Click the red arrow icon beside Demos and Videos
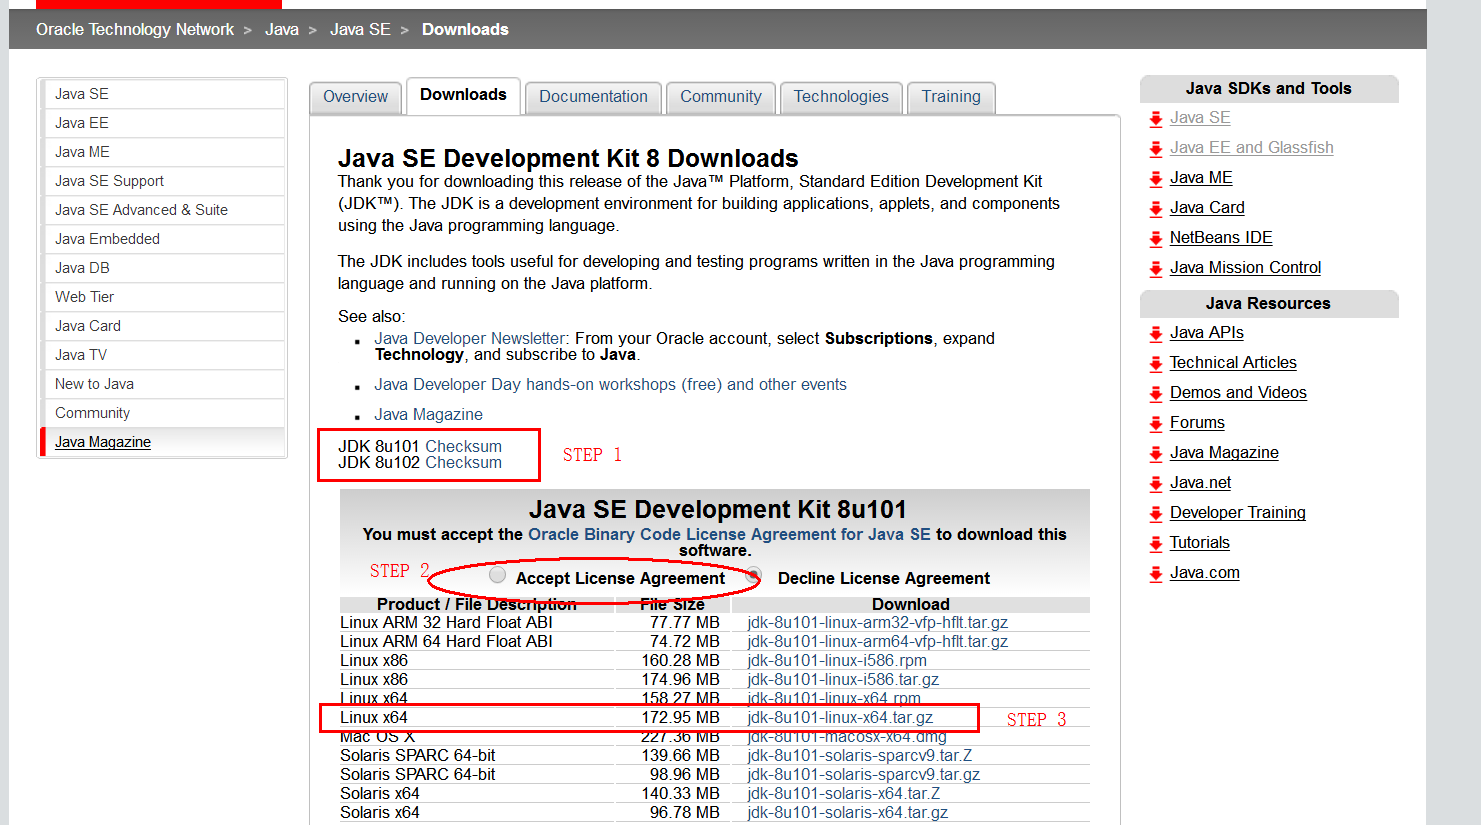 coord(1156,394)
